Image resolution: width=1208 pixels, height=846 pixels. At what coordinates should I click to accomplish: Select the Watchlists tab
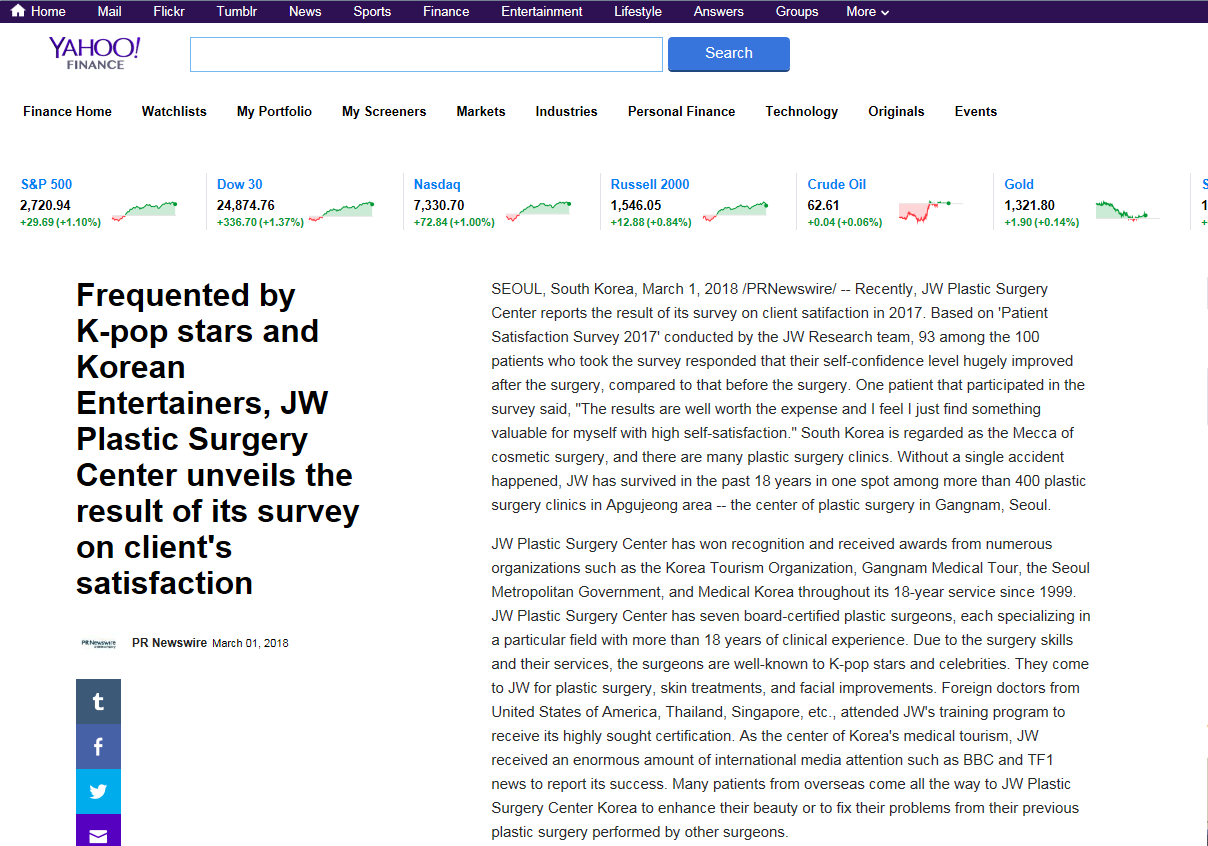coord(174,111)
